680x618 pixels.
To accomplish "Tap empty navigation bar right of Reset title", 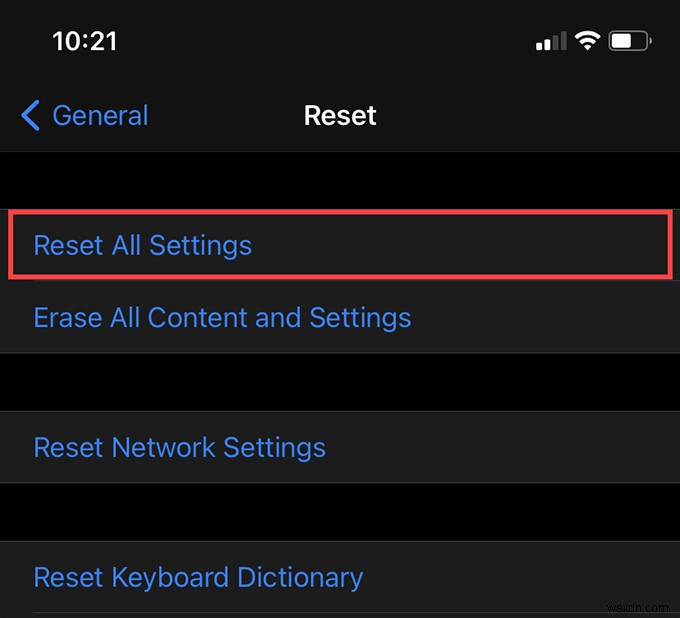I will 520,115.
